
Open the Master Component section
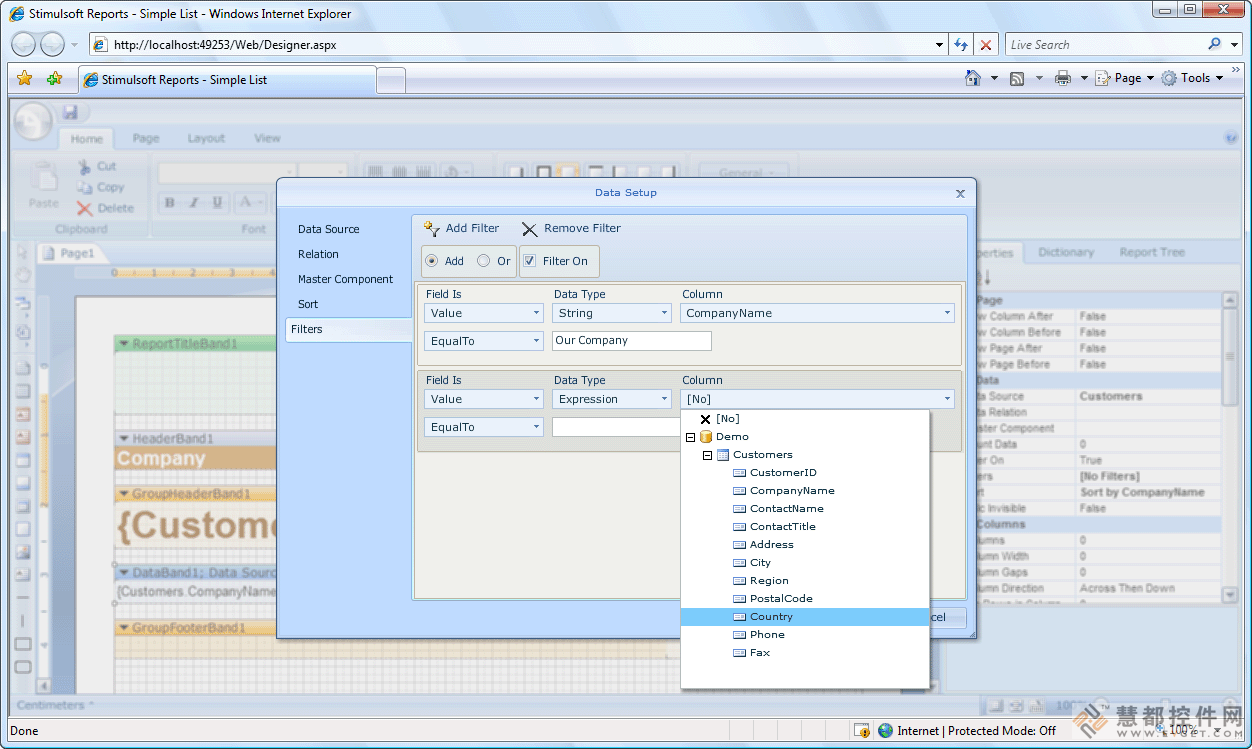345,279
